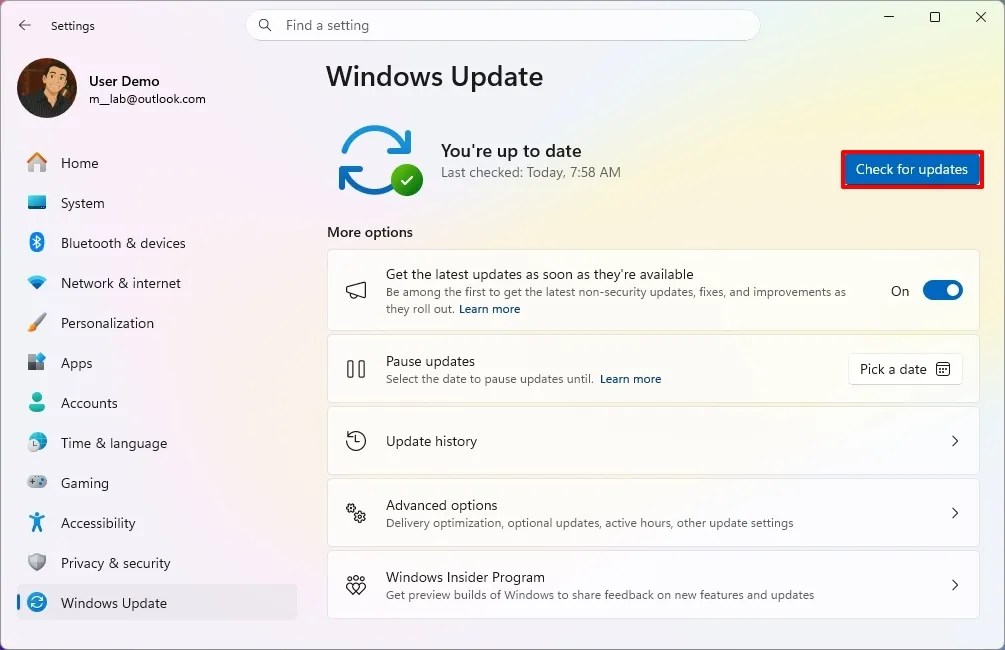1005x650 pixels.
Task: Click Check for updates button
Action: (911, 169)
